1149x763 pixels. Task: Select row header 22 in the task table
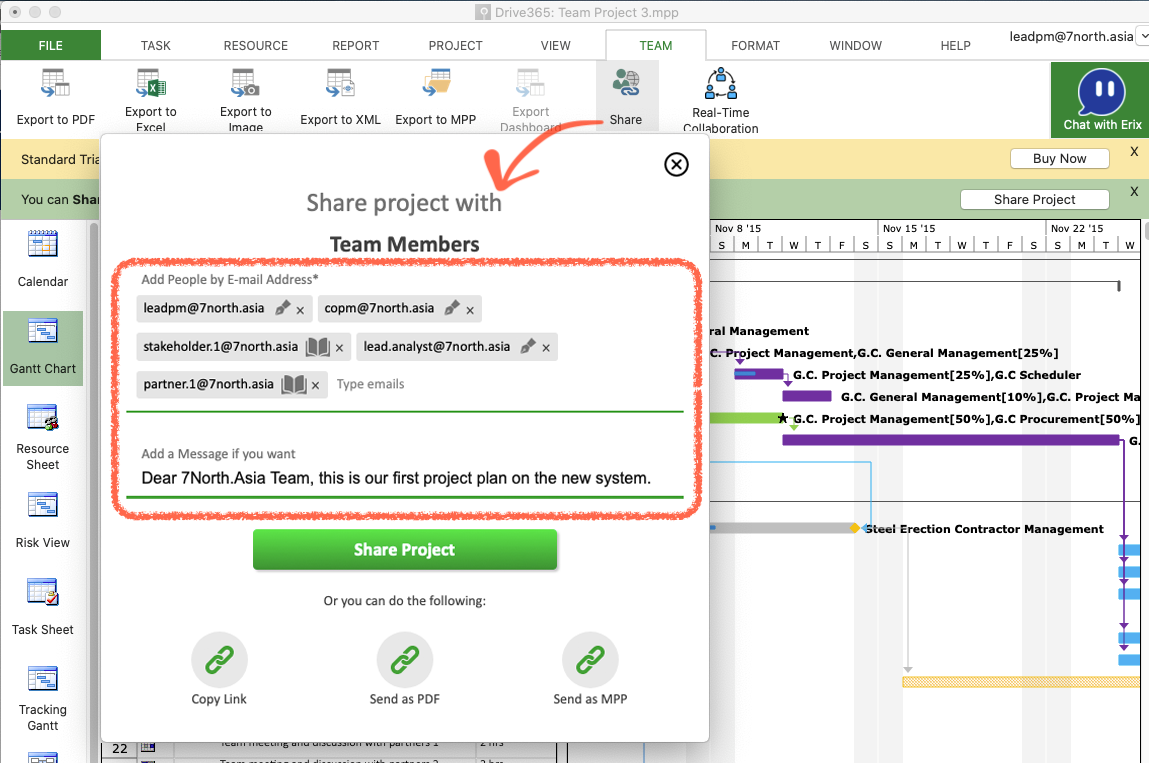click(x=120, y=748)
